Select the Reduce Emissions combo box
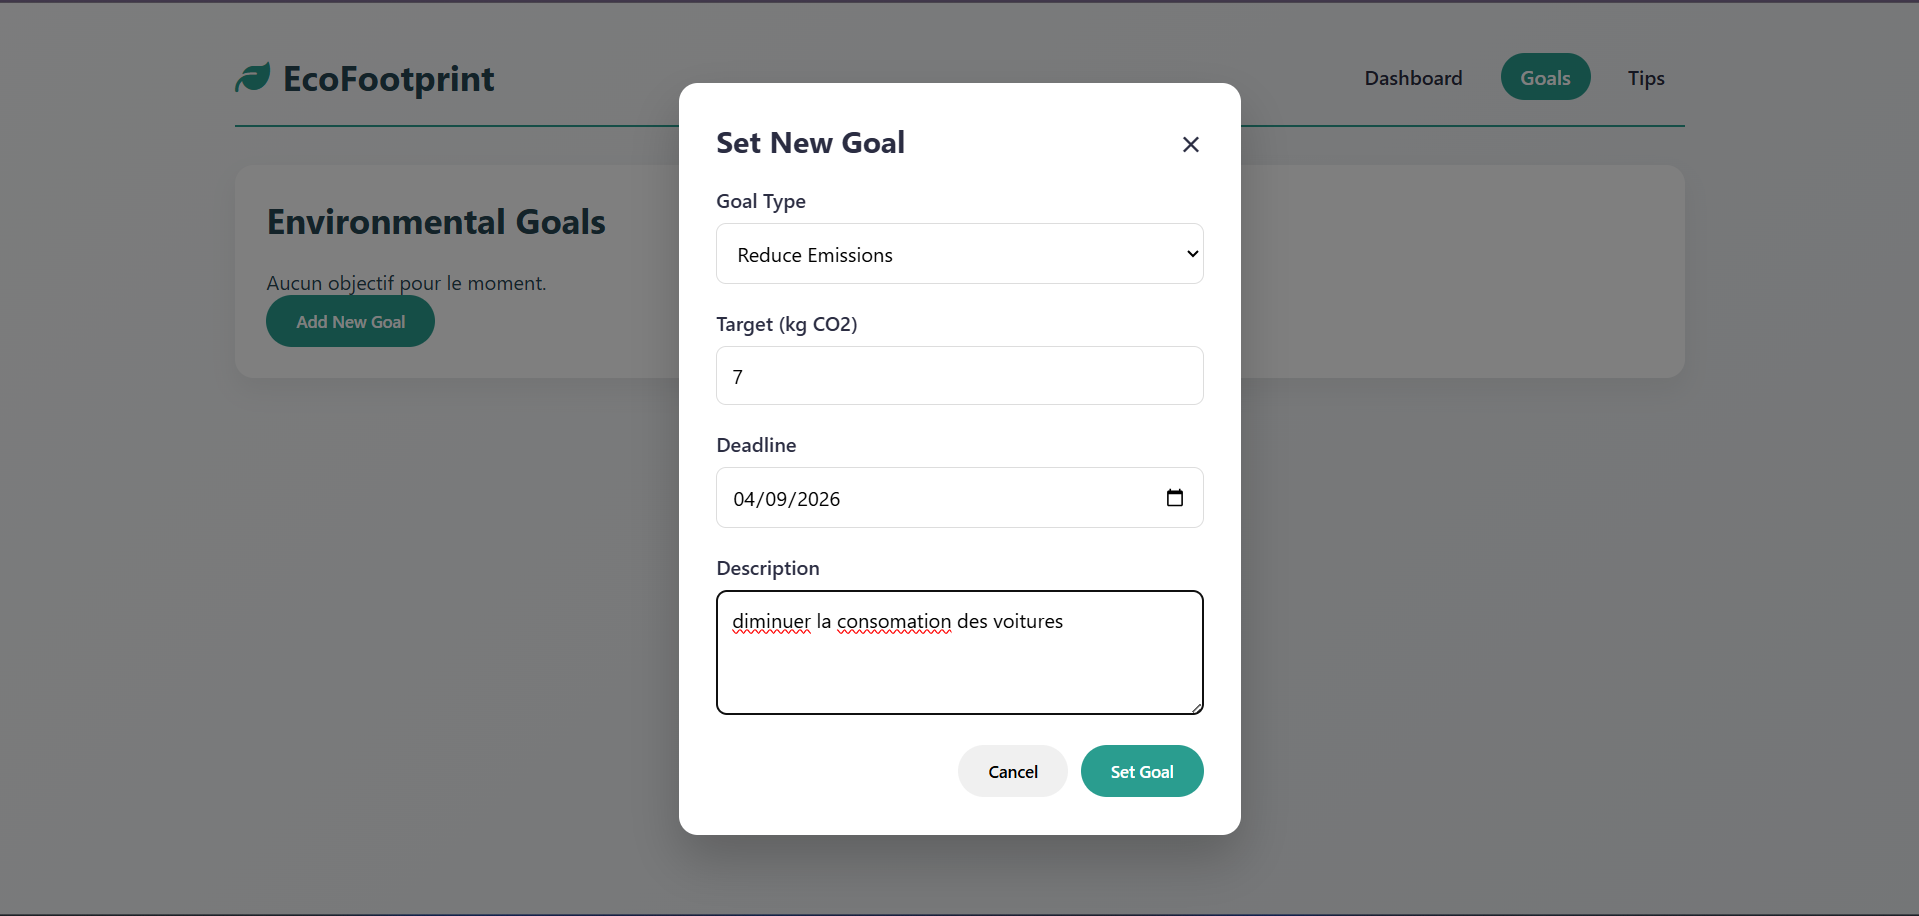 click(958, 254)
